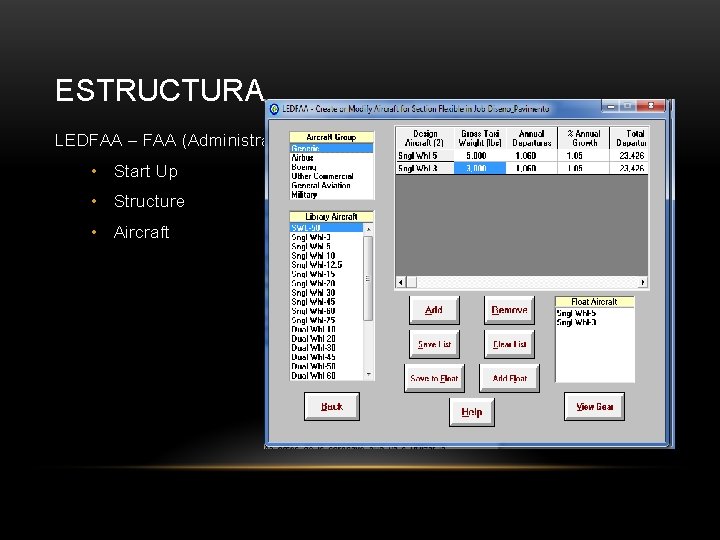Choose Sngl Whl-20 in Library Aircraft
This screenshot has width=720, height=540.
(326, 283)
